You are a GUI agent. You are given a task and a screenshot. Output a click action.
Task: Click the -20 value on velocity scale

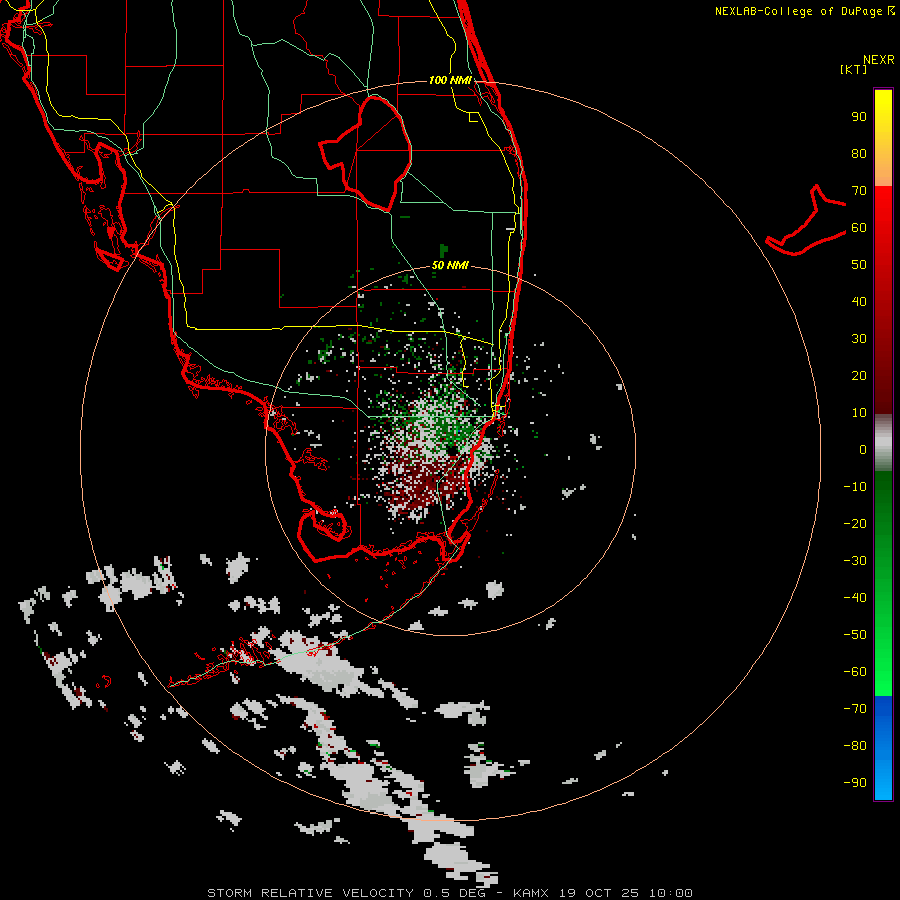pyautogui.click(x=855, y=524)
